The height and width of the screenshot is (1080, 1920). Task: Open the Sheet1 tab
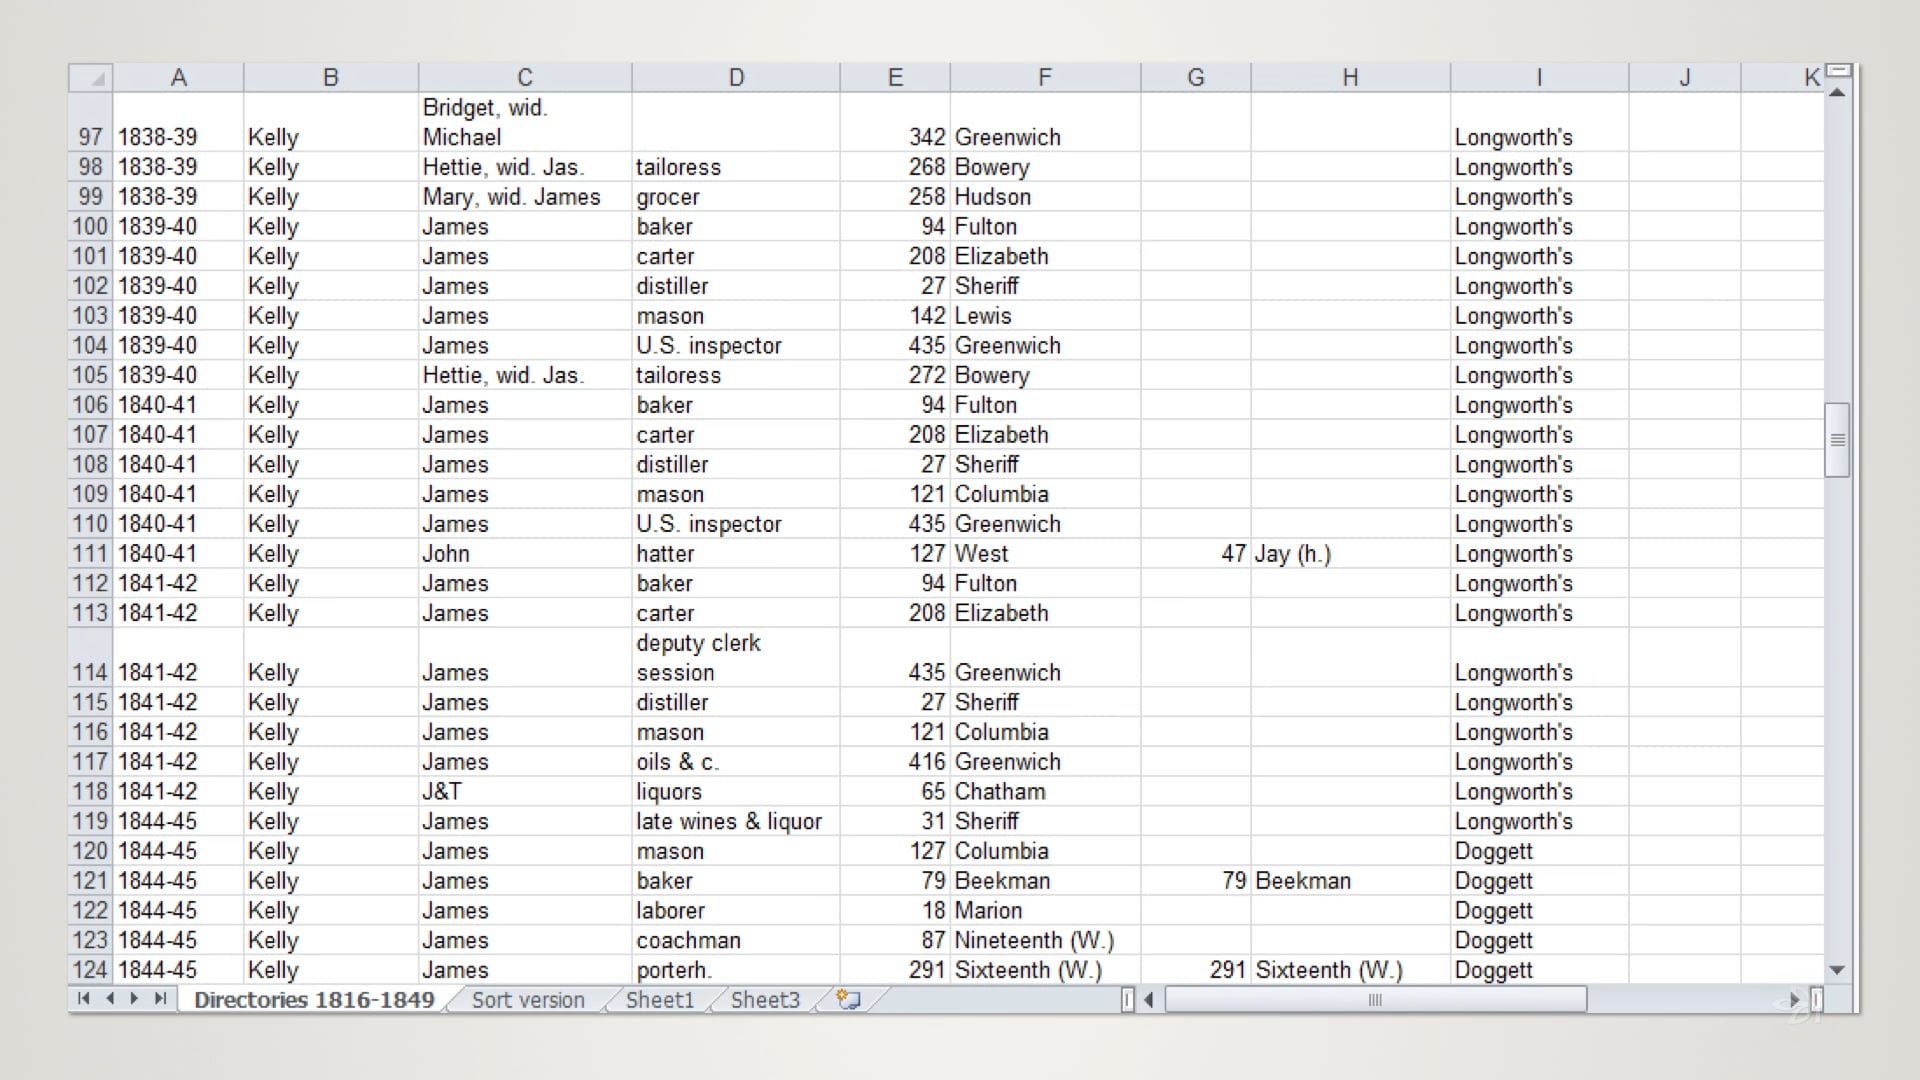(x=660, y=999)
